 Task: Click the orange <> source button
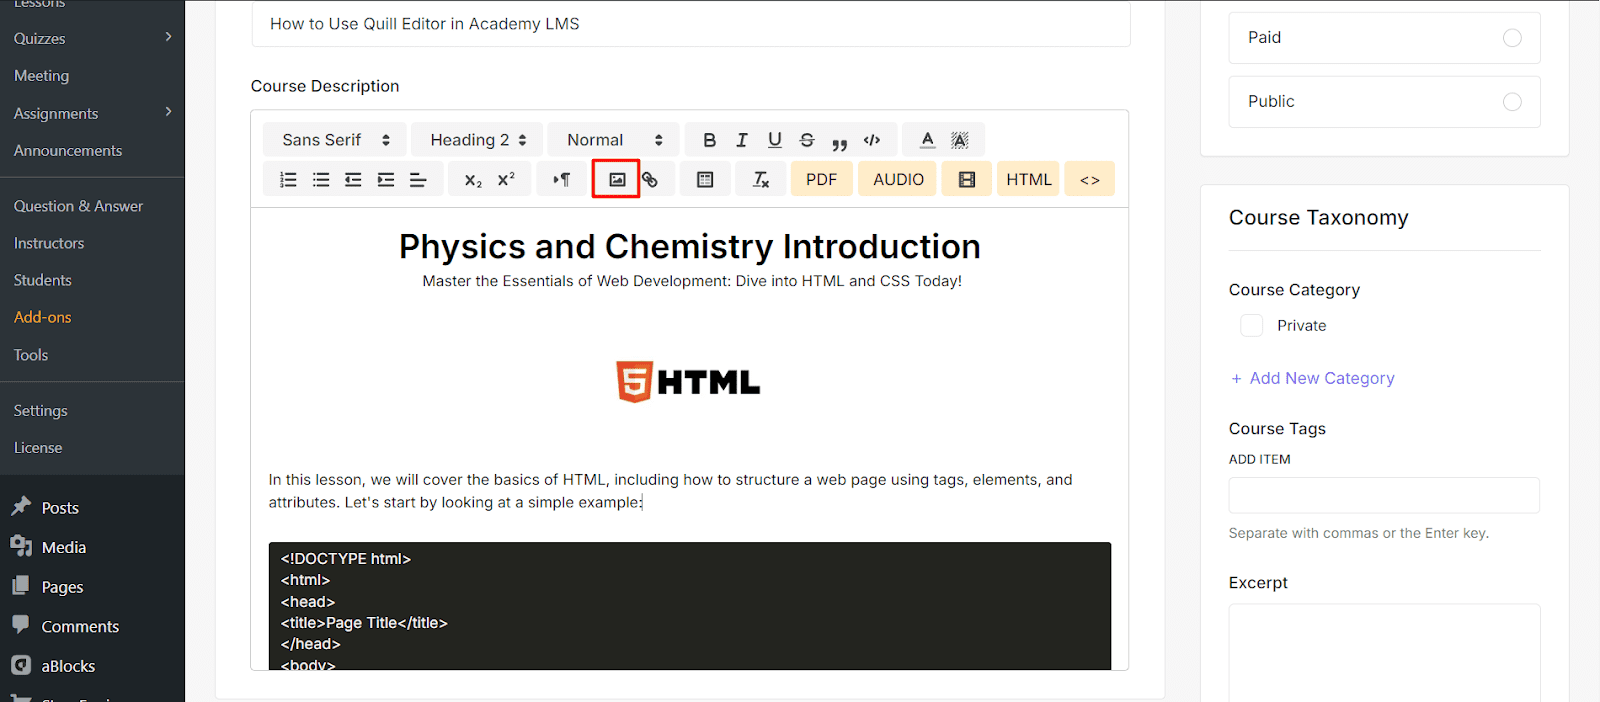tap(1090, 180)
